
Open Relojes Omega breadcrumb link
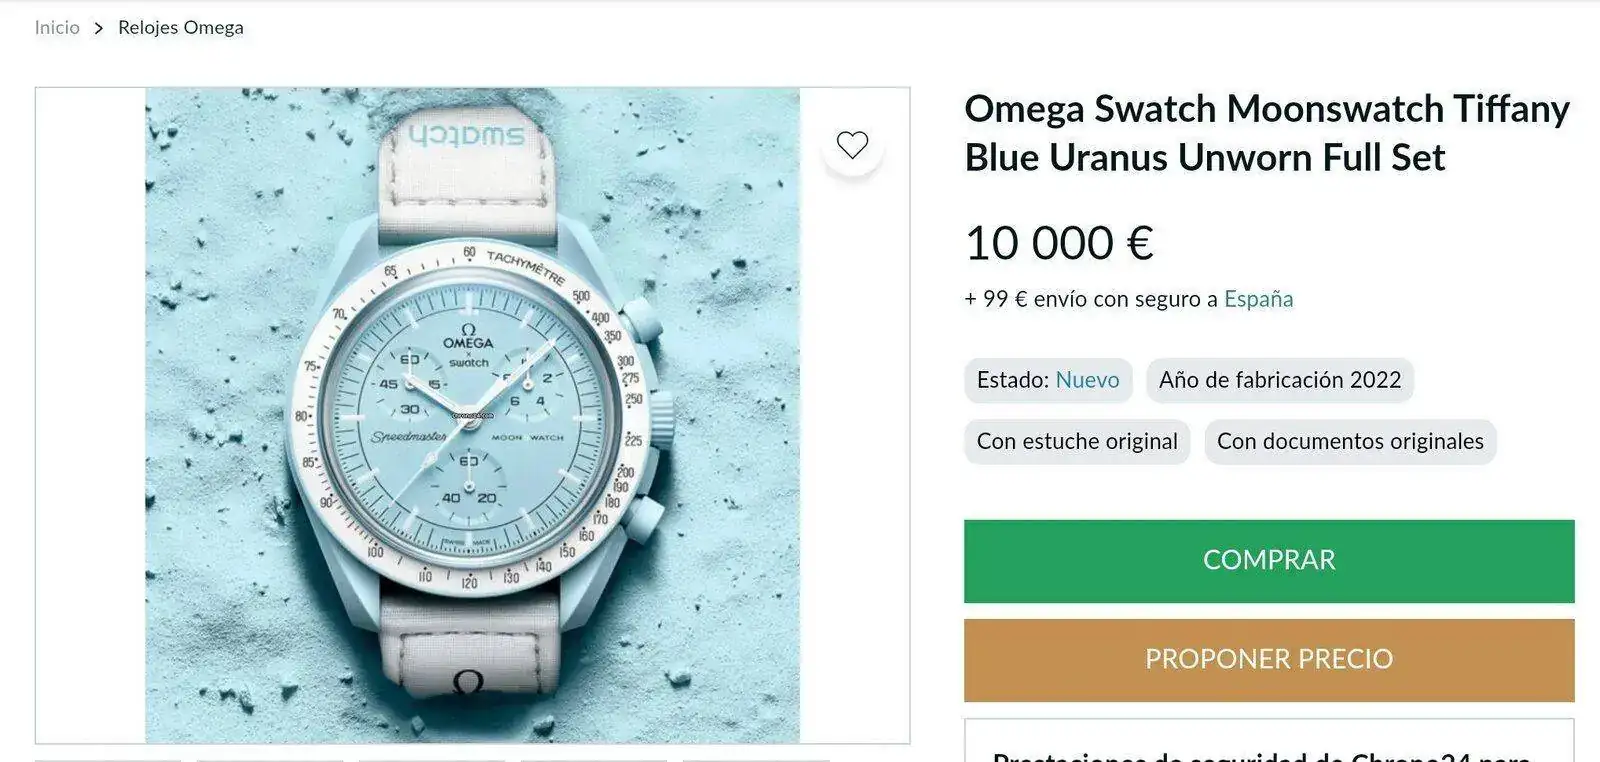(181, 27)
